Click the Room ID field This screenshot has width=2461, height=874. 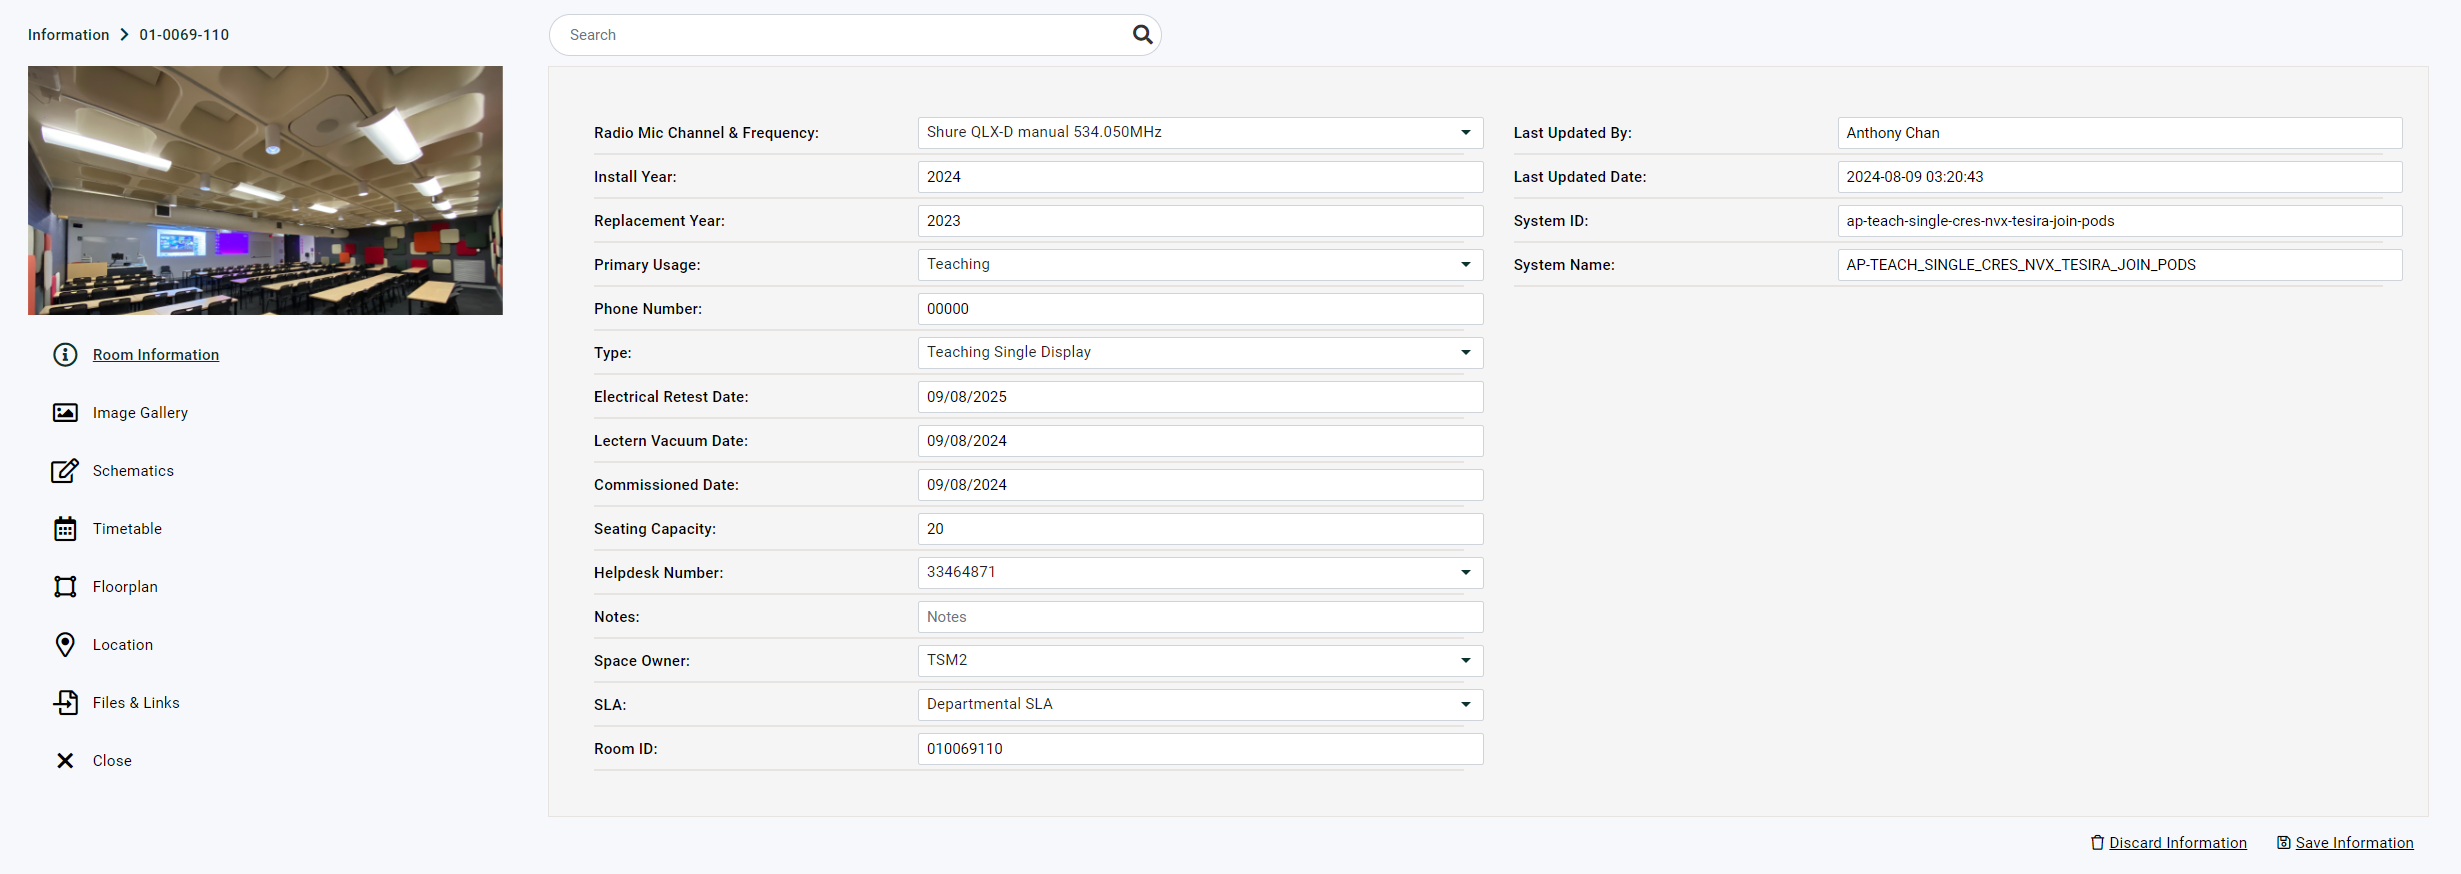pyautogui.click(x=1200, y=749)
